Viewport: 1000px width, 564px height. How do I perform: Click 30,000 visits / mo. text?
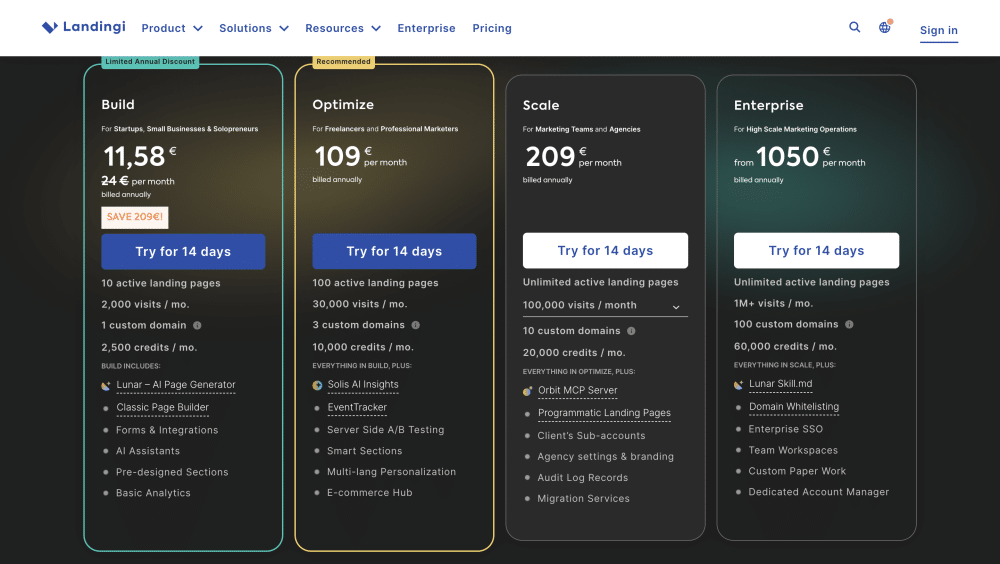(x=360, y=304)
